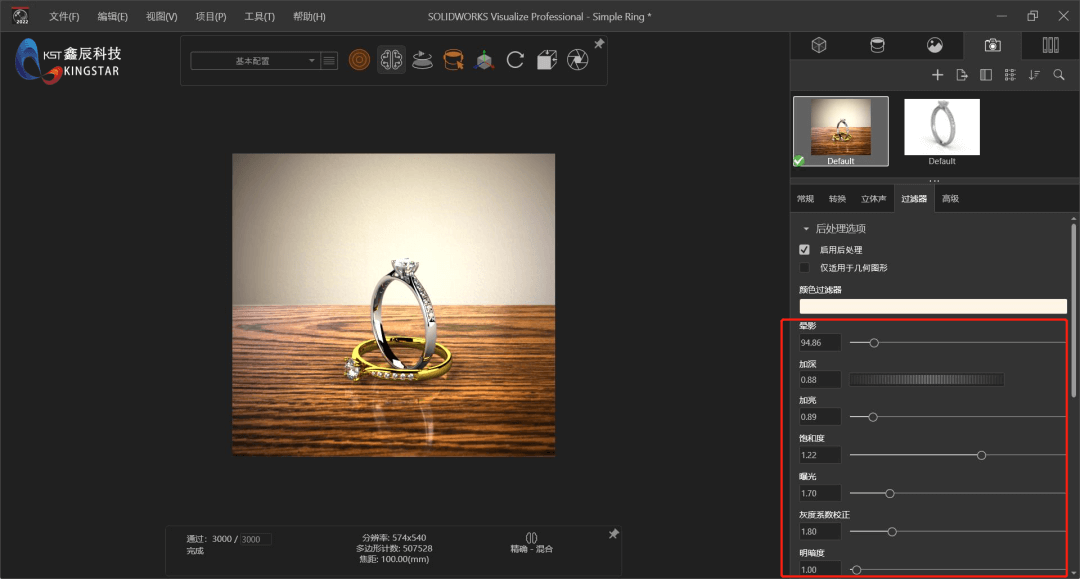
Task: Open the Libraries file-cabinet icon
Action: 1049,45
